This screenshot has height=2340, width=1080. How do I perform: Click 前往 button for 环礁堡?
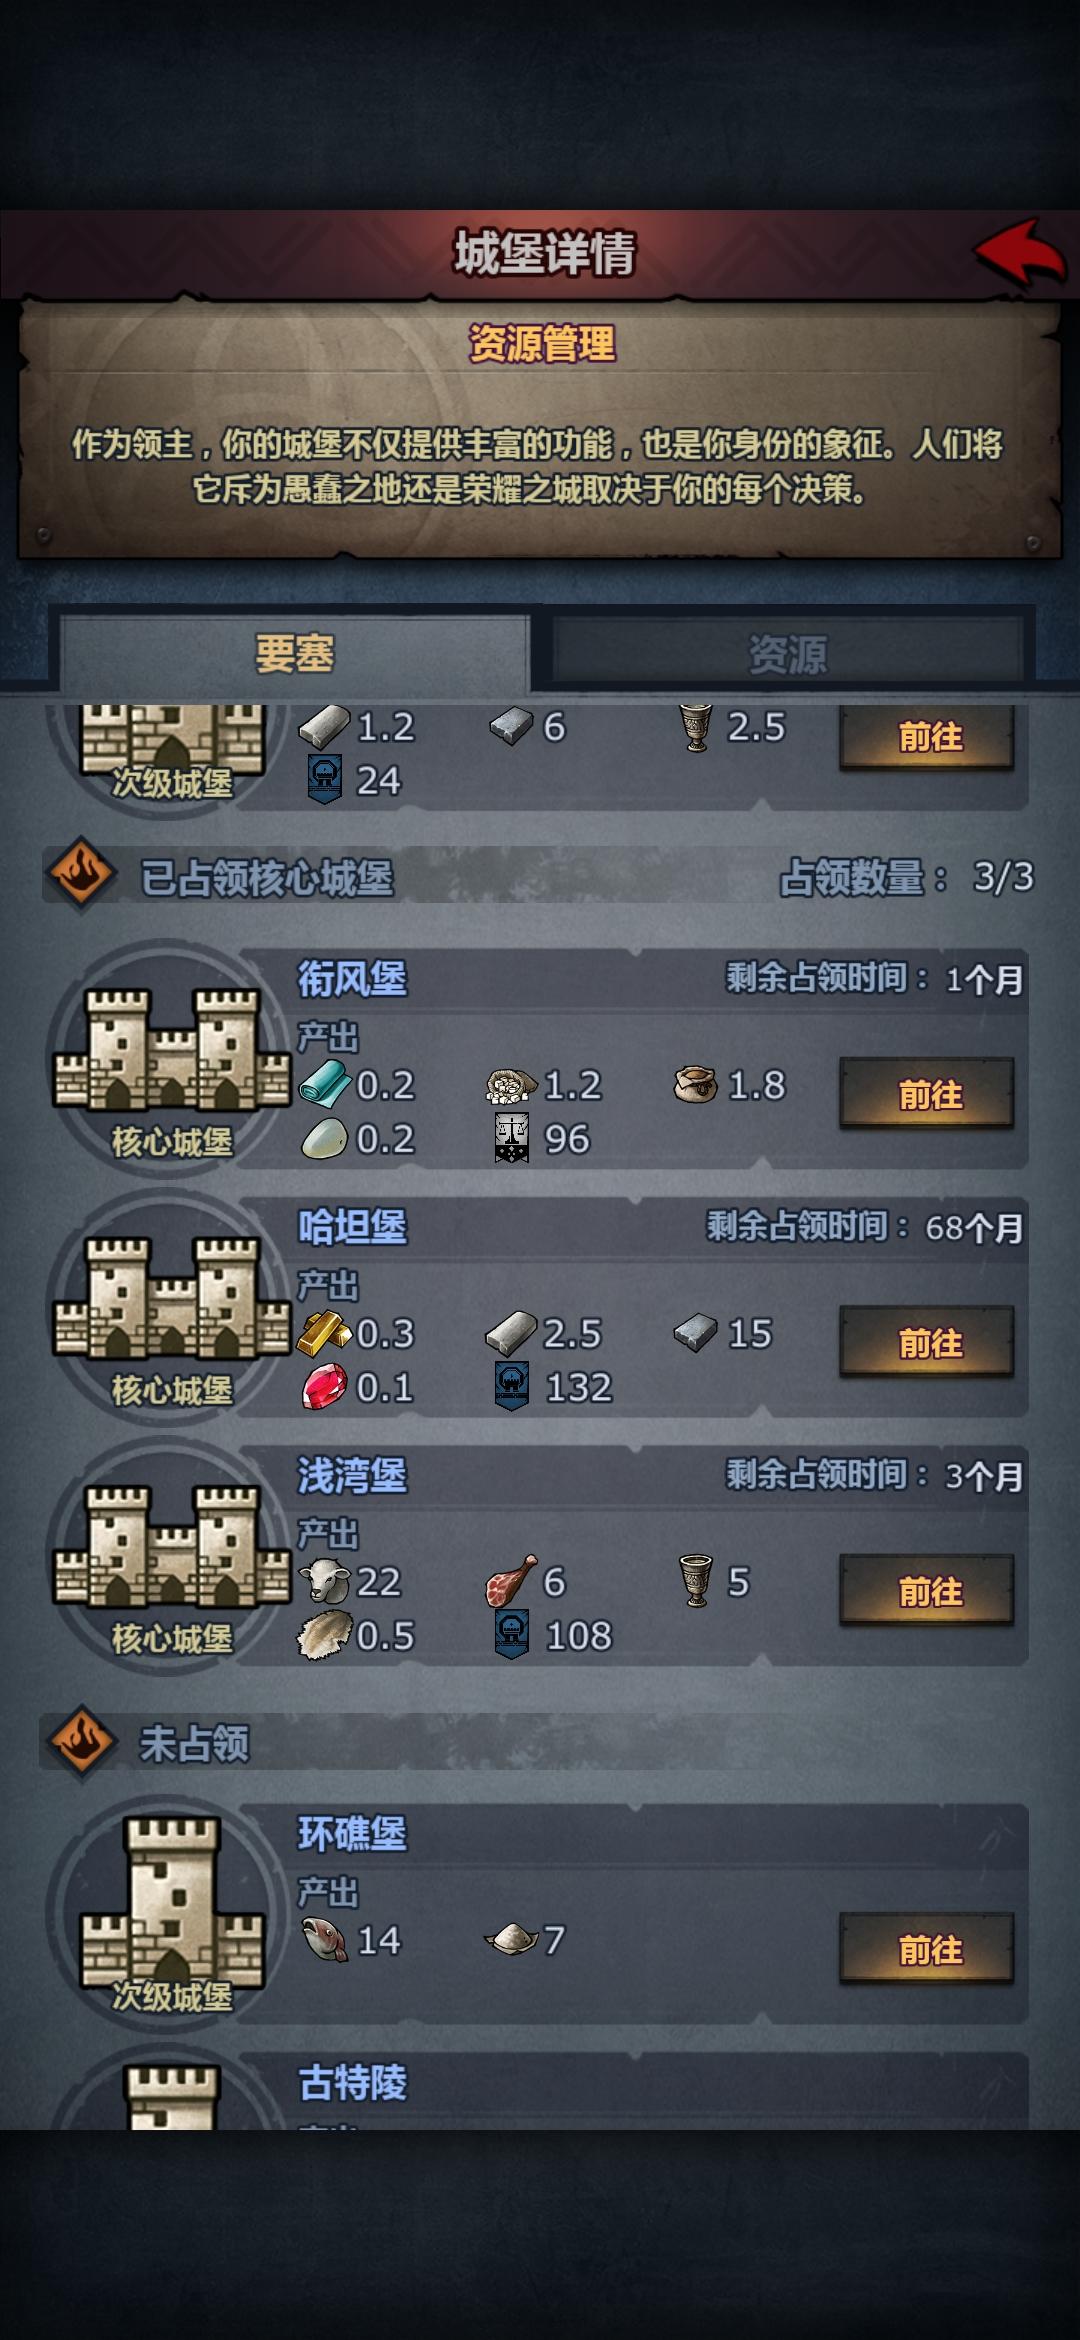pos(927,1948)
